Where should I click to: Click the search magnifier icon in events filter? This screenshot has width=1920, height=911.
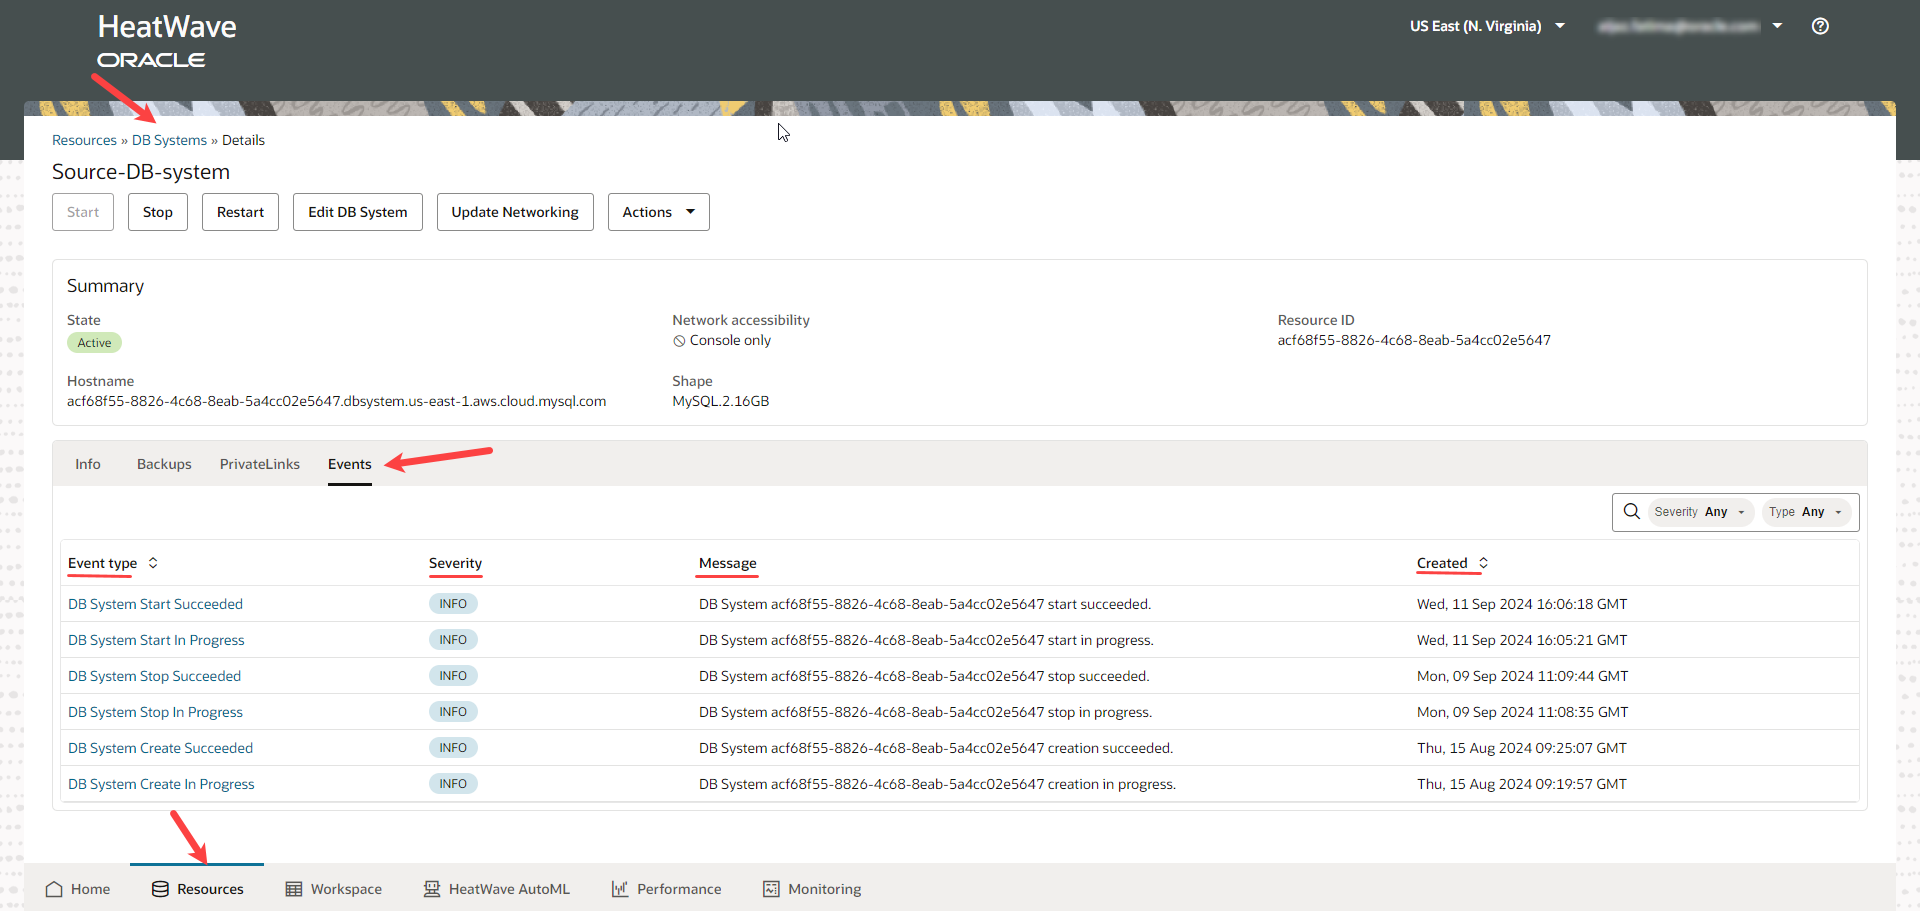tap(1631, 512)
